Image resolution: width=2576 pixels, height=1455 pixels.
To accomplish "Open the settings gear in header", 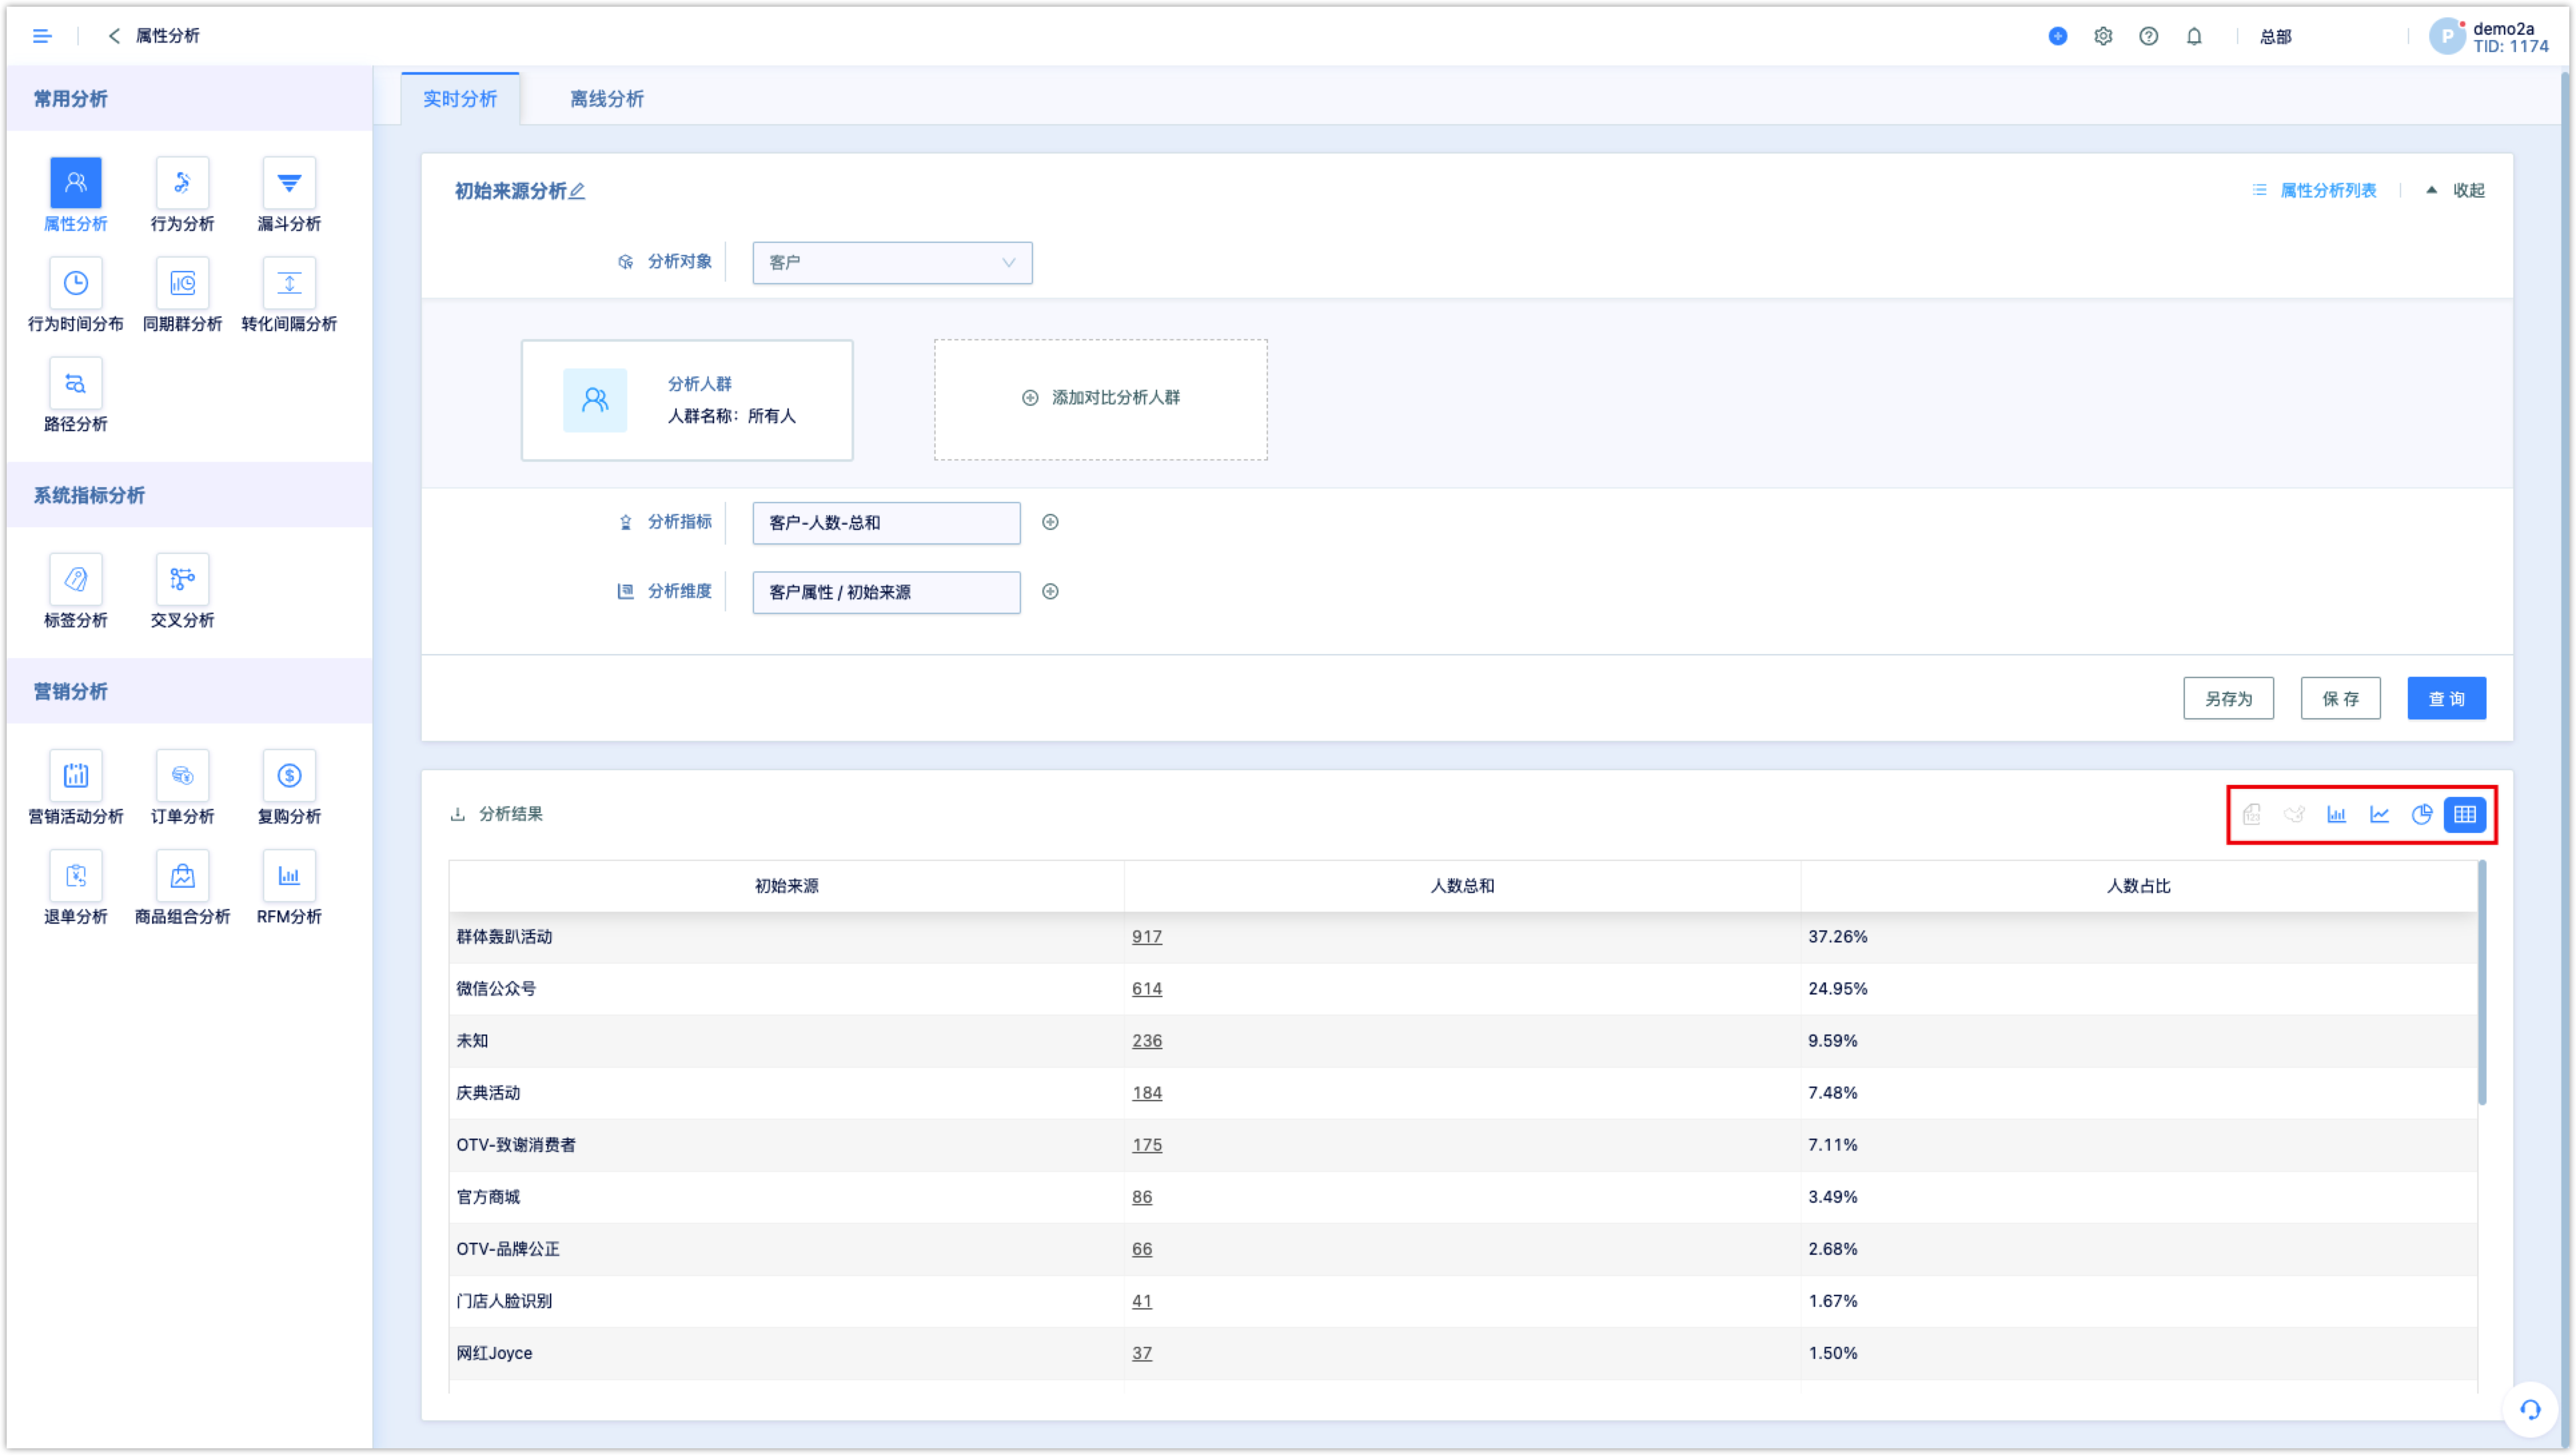I will tap(2103, 36).
